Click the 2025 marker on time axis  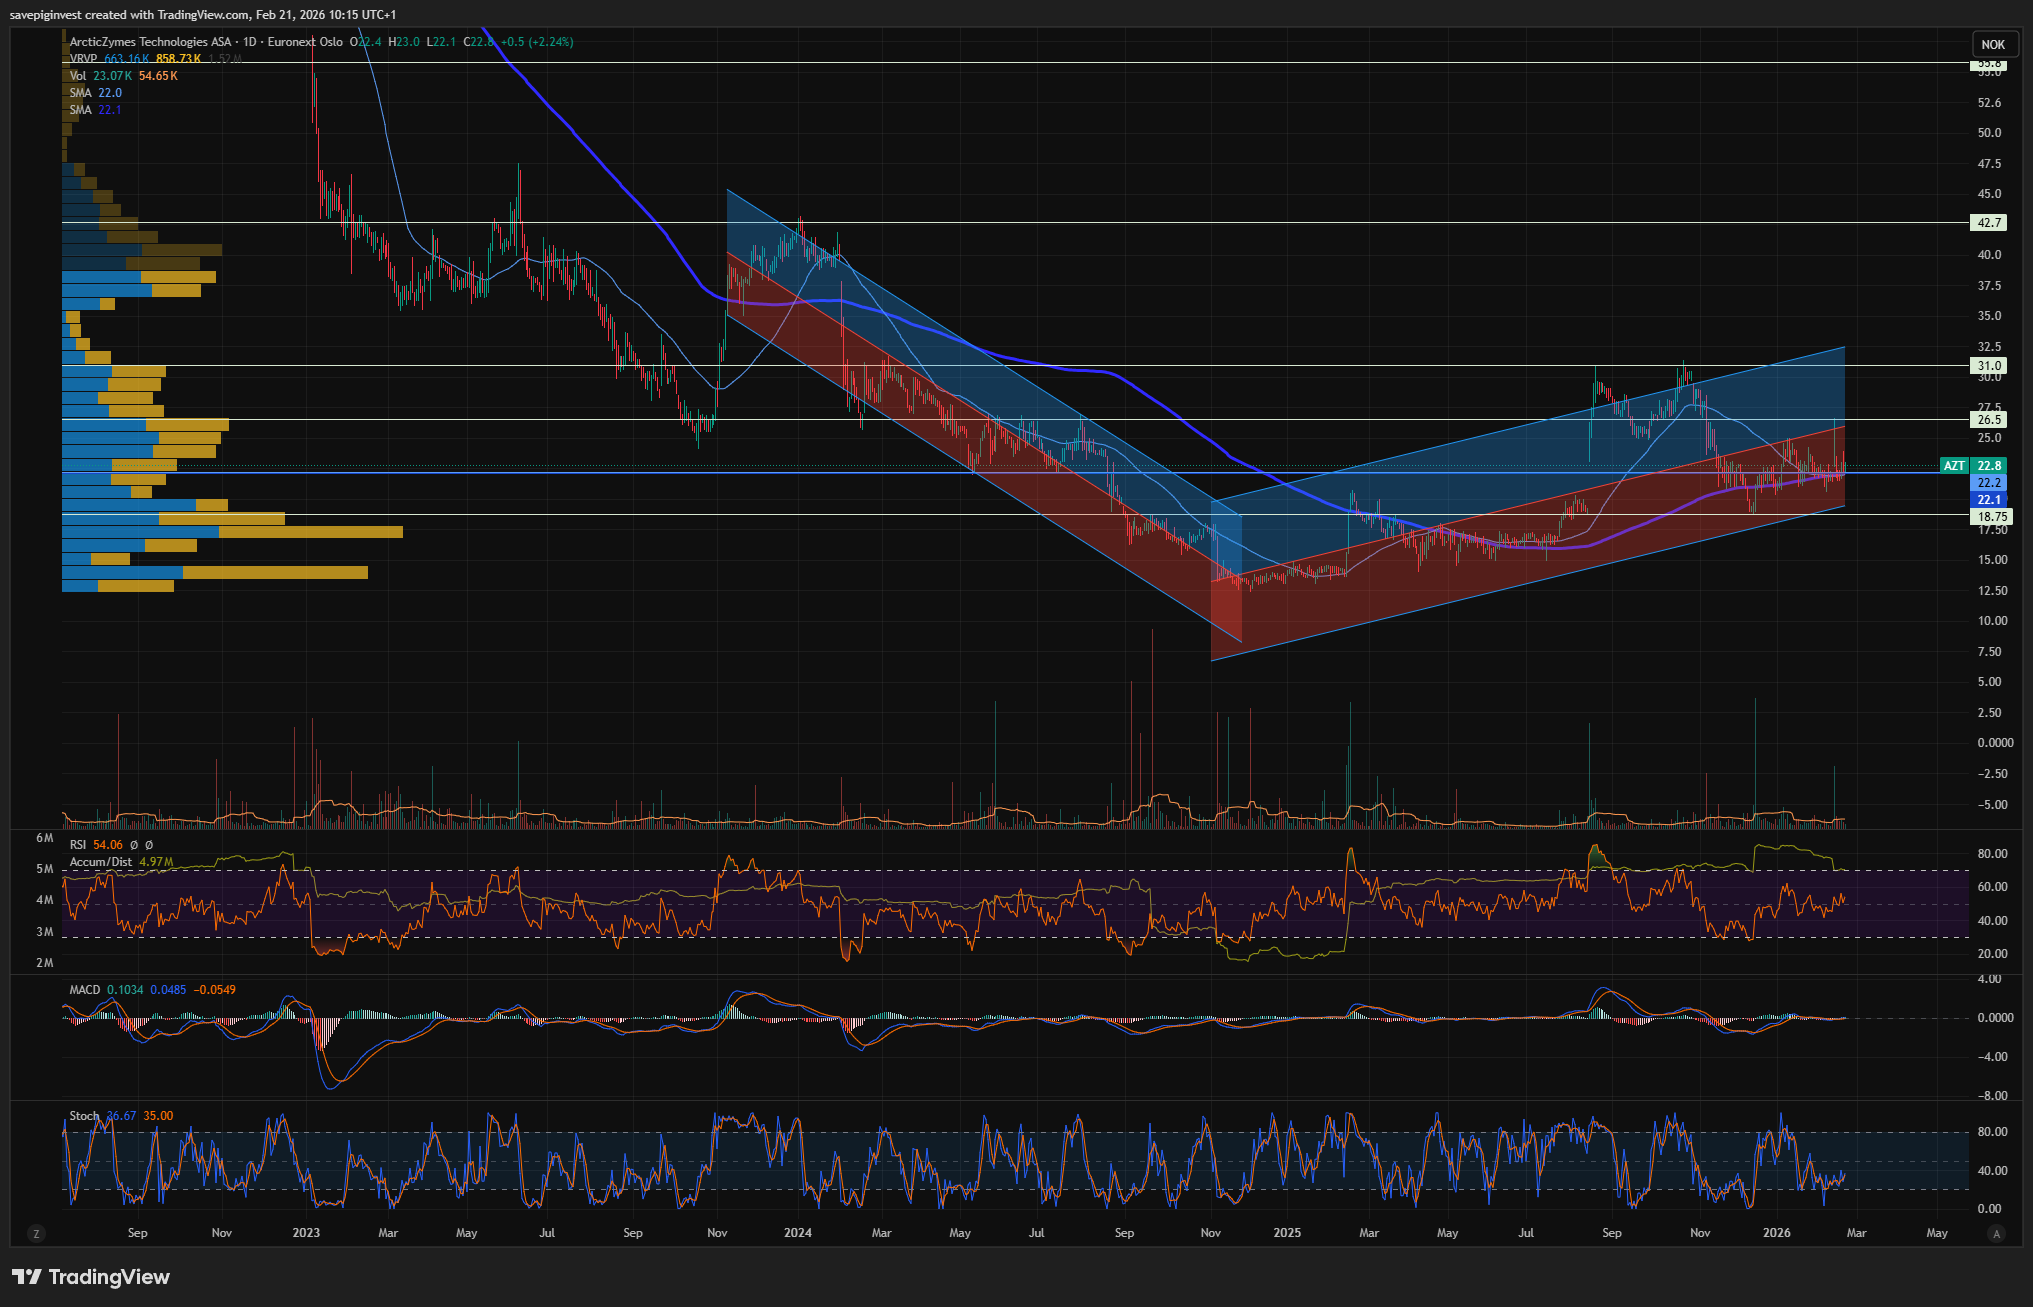[1287, 1233]
